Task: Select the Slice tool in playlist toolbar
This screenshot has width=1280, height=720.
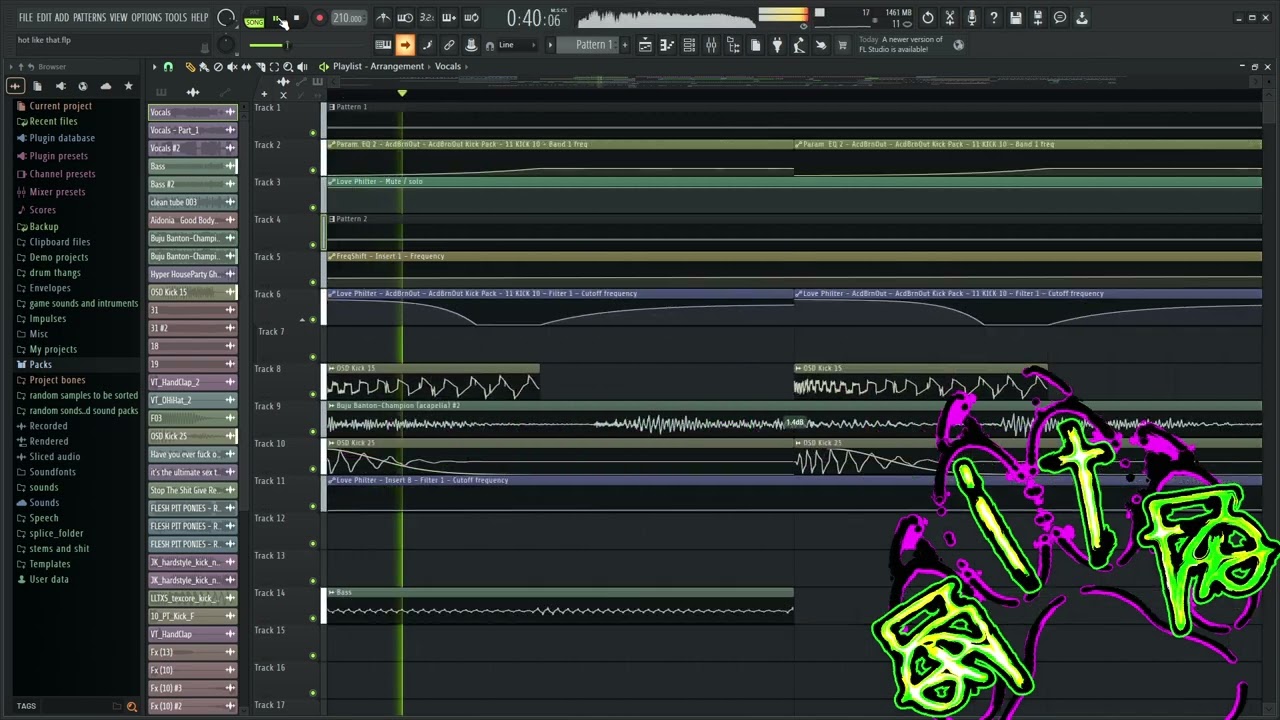Action: click(x=260, y=67)
